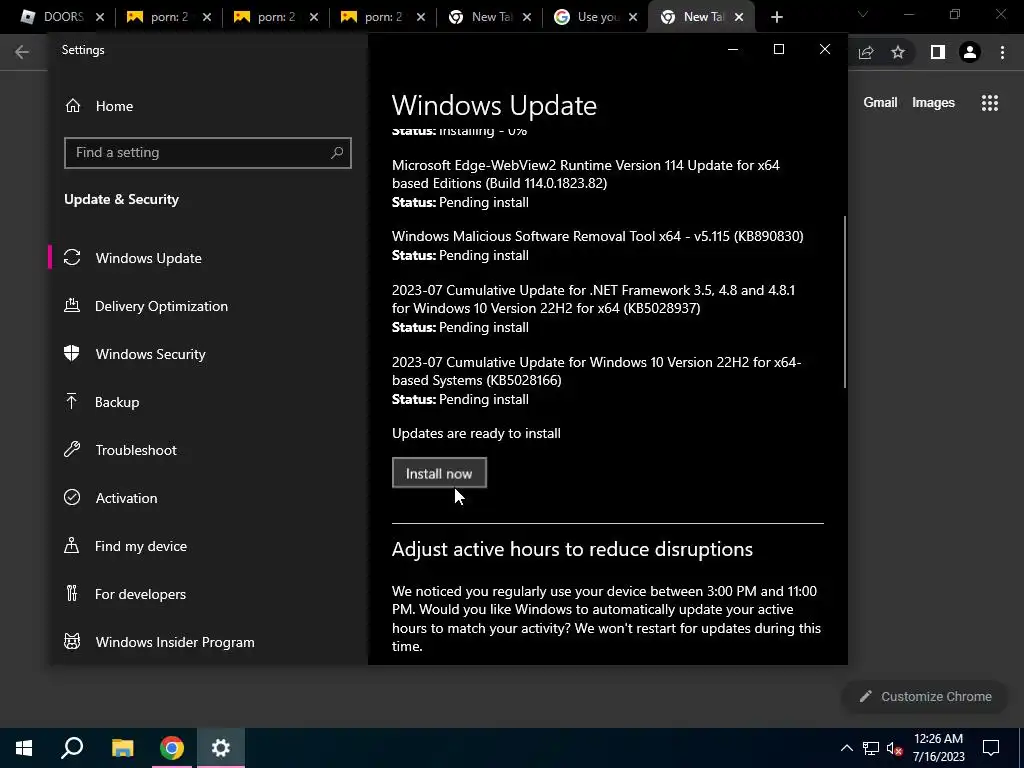Image resolution: width=1024 pixels, height=768 pixels.
Task: Maximize the Settings window
Action: tap(778, 50)
